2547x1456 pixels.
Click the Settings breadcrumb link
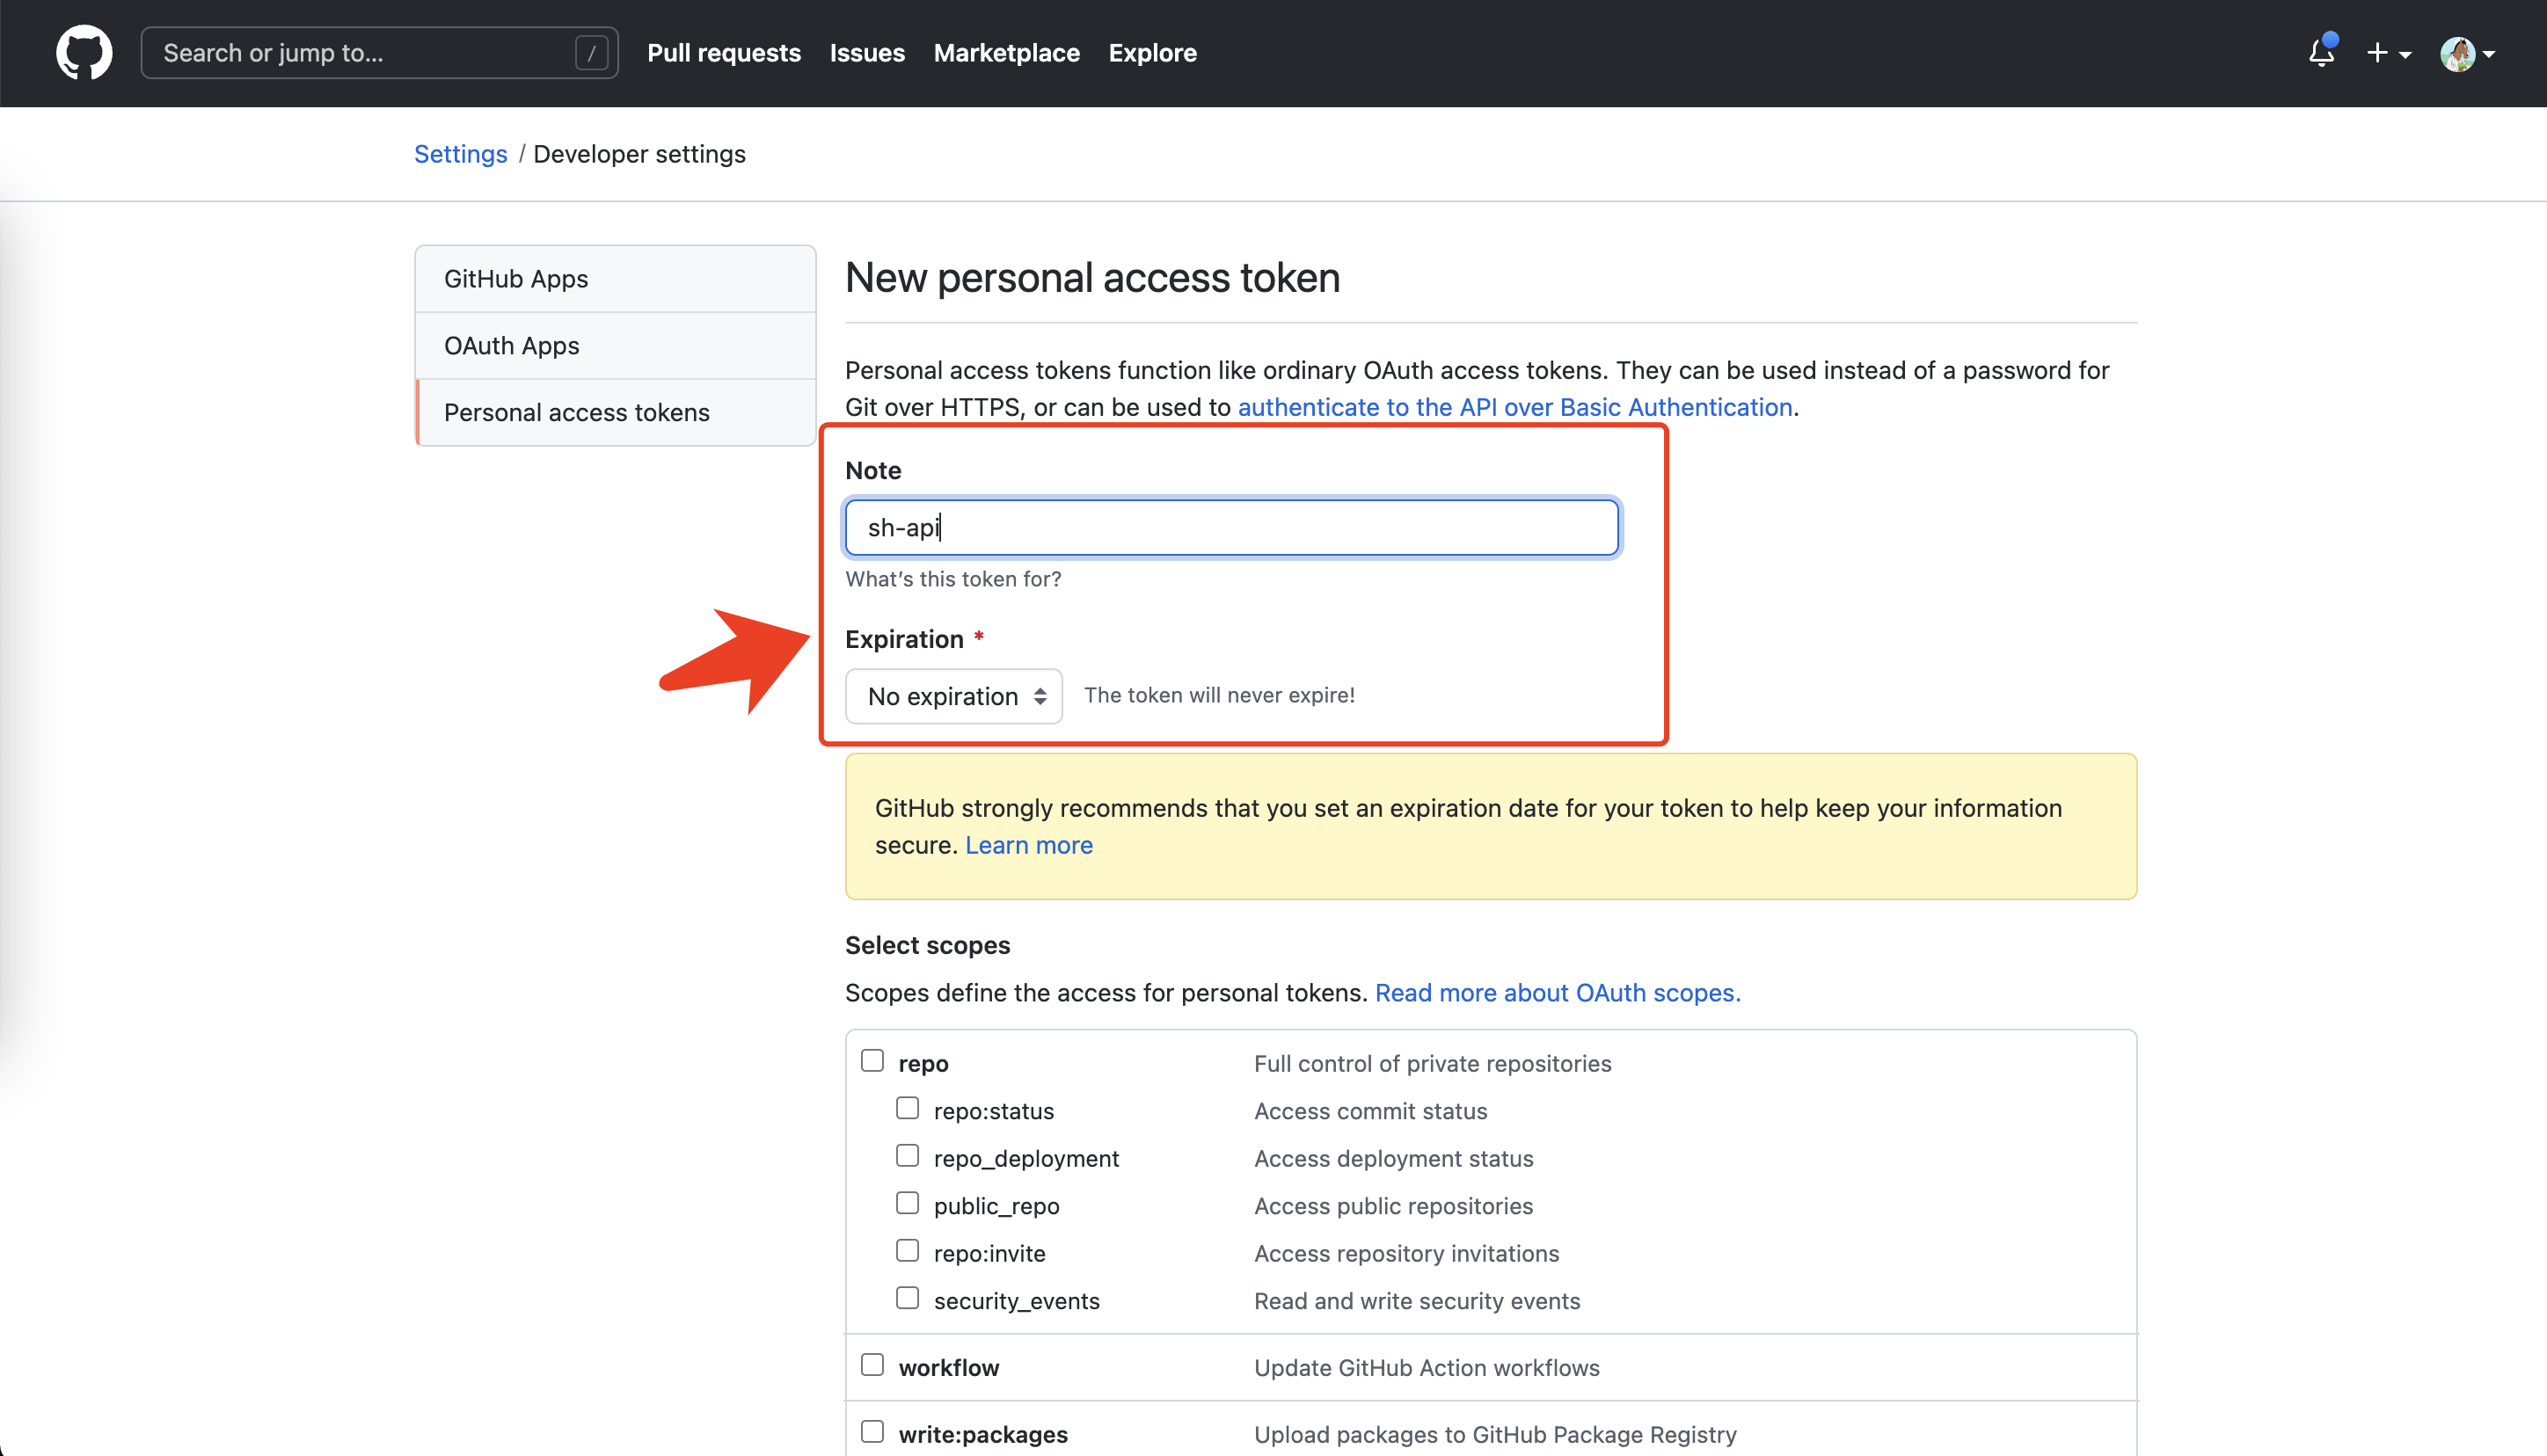click(x=461, y=154)
